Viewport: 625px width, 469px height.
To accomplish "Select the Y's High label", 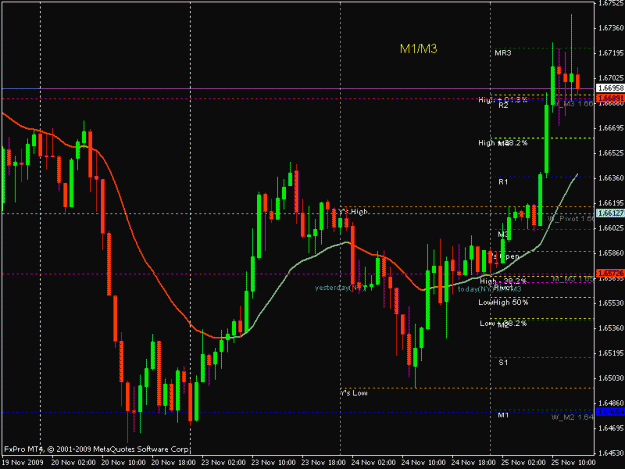I will click(353, 212).
